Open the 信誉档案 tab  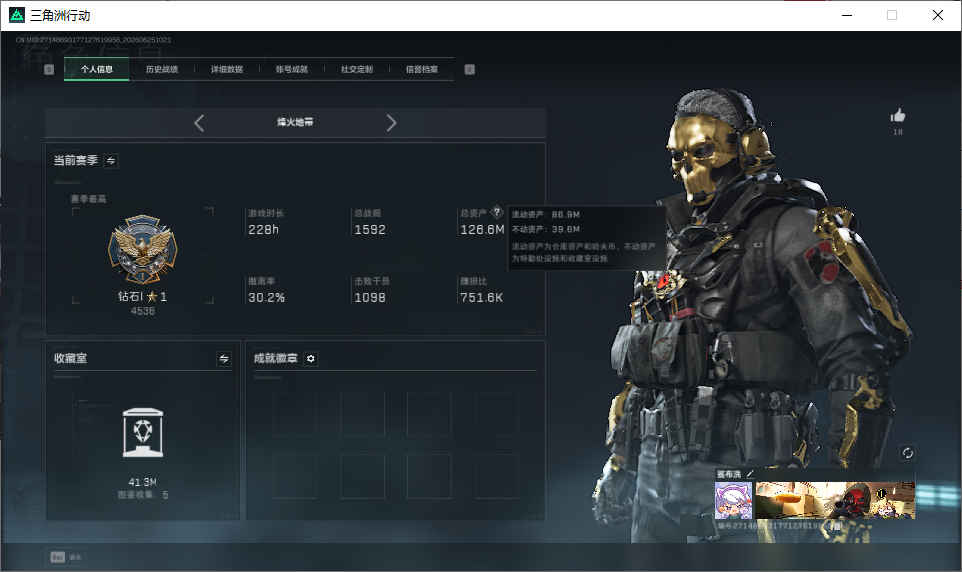[x=421, y=69]
